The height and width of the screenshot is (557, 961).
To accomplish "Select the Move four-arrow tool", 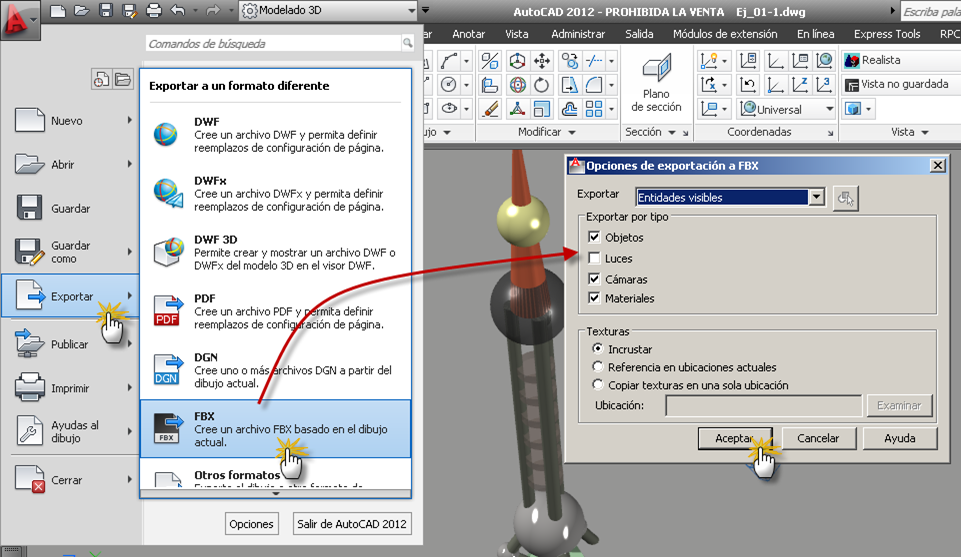I will [542, 61].
